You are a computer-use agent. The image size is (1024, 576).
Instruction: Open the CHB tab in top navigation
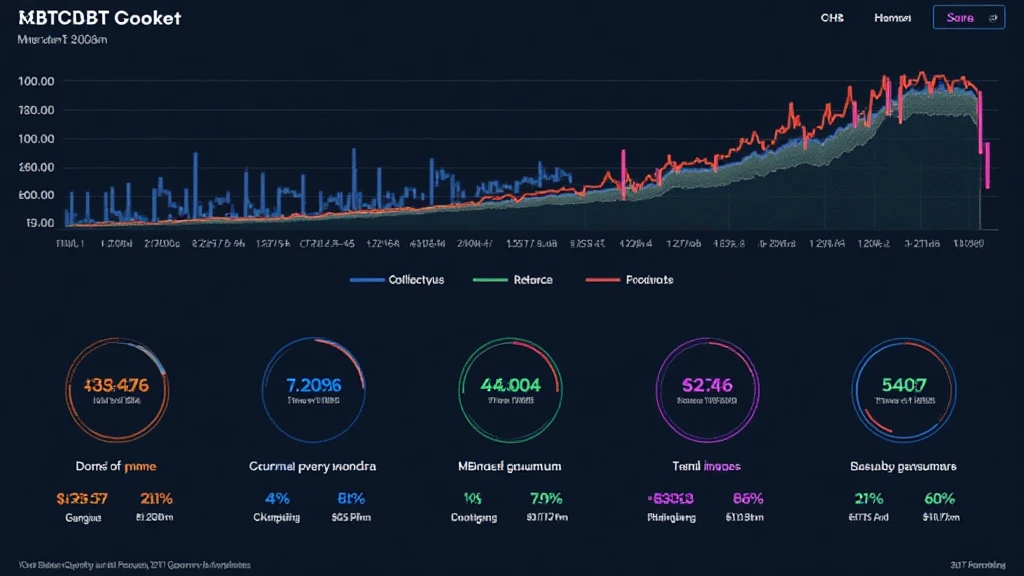[832, 18]
